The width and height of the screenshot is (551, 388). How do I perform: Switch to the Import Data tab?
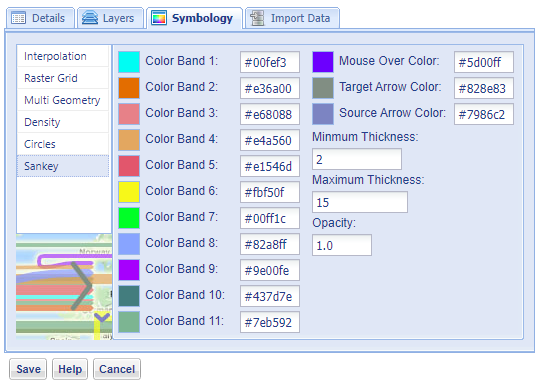pos(292,18)
